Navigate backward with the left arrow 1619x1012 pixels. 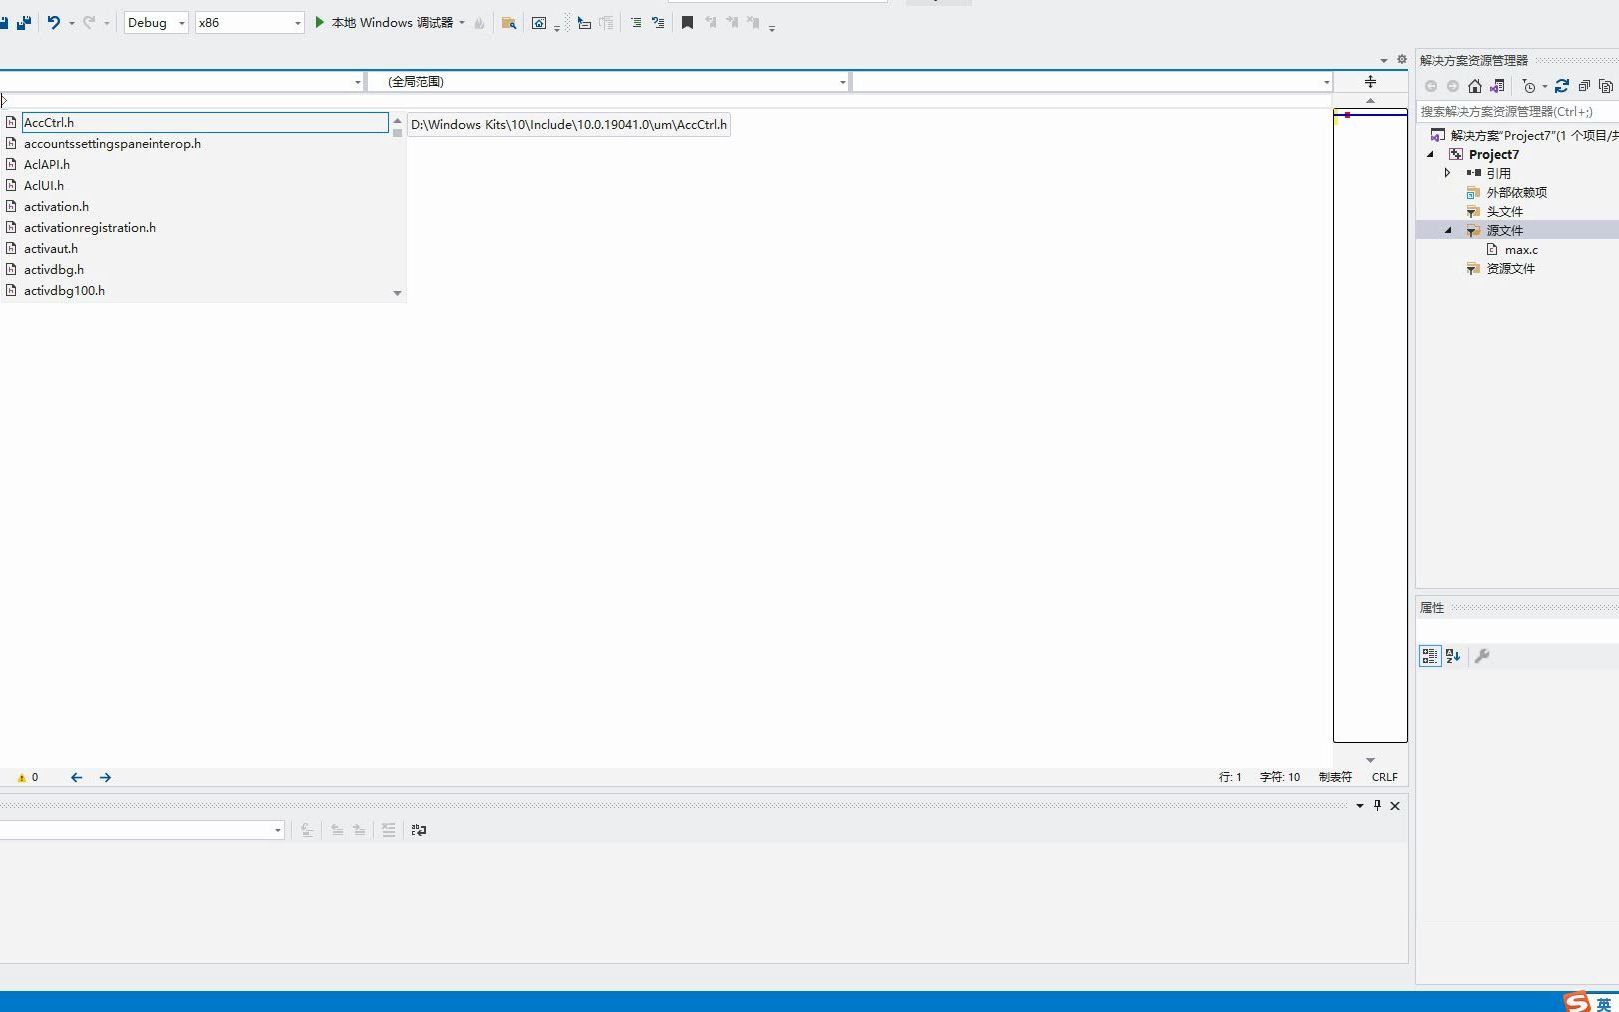[76, 777]
